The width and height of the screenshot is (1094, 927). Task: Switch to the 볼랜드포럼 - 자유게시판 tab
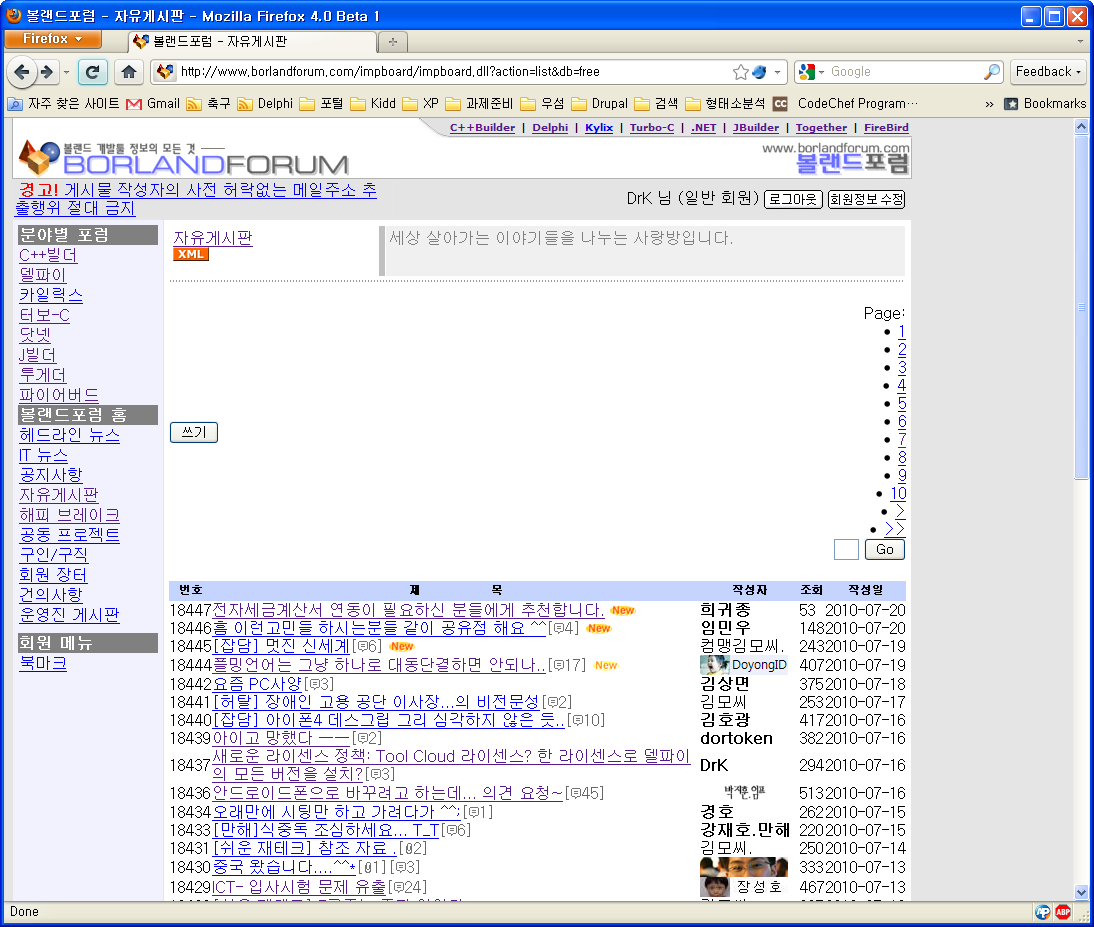tap(252, 42)
